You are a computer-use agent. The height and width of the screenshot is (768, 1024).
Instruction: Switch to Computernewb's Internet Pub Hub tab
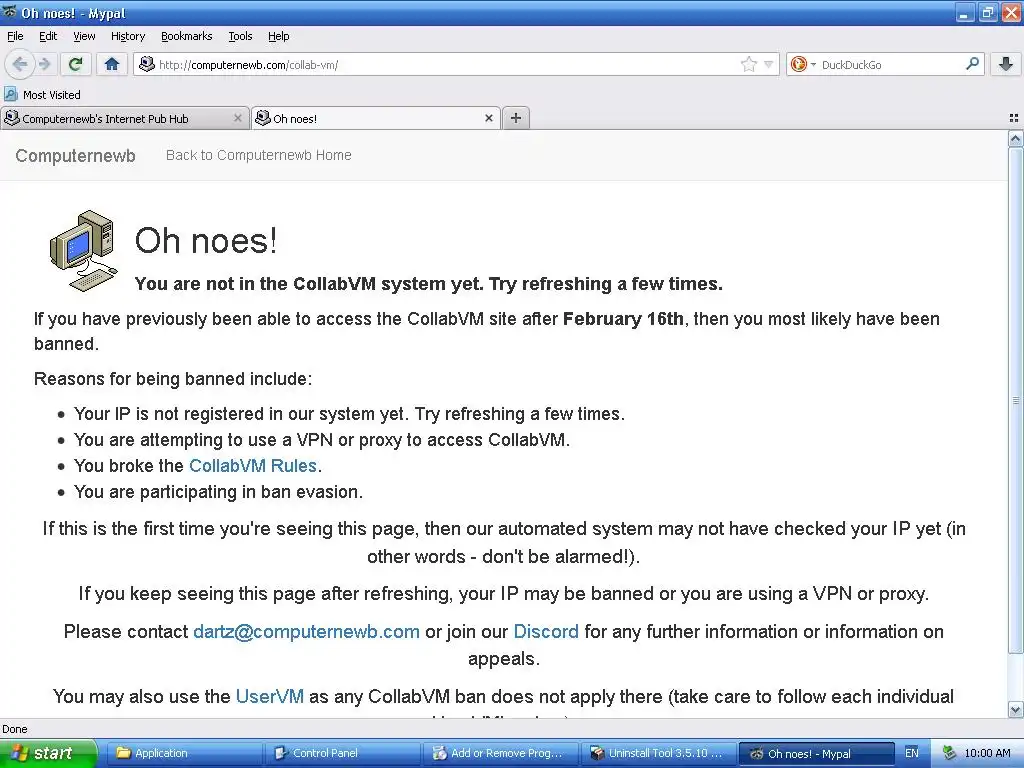tap(124, 118)
